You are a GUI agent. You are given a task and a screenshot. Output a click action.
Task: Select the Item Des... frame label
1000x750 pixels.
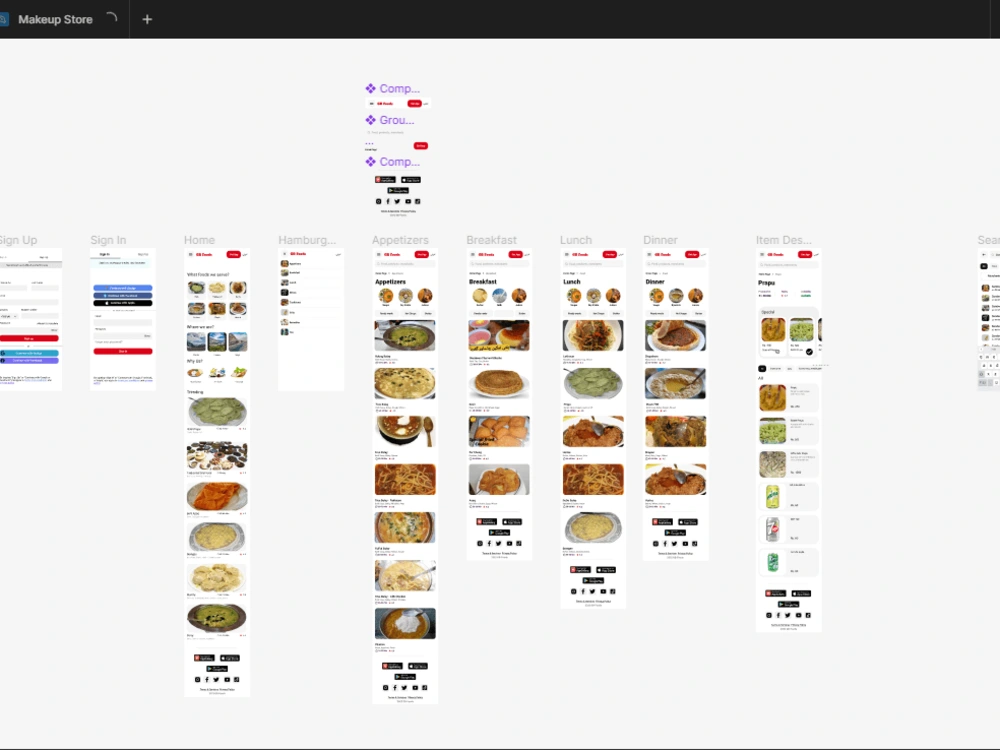(784, 240)
